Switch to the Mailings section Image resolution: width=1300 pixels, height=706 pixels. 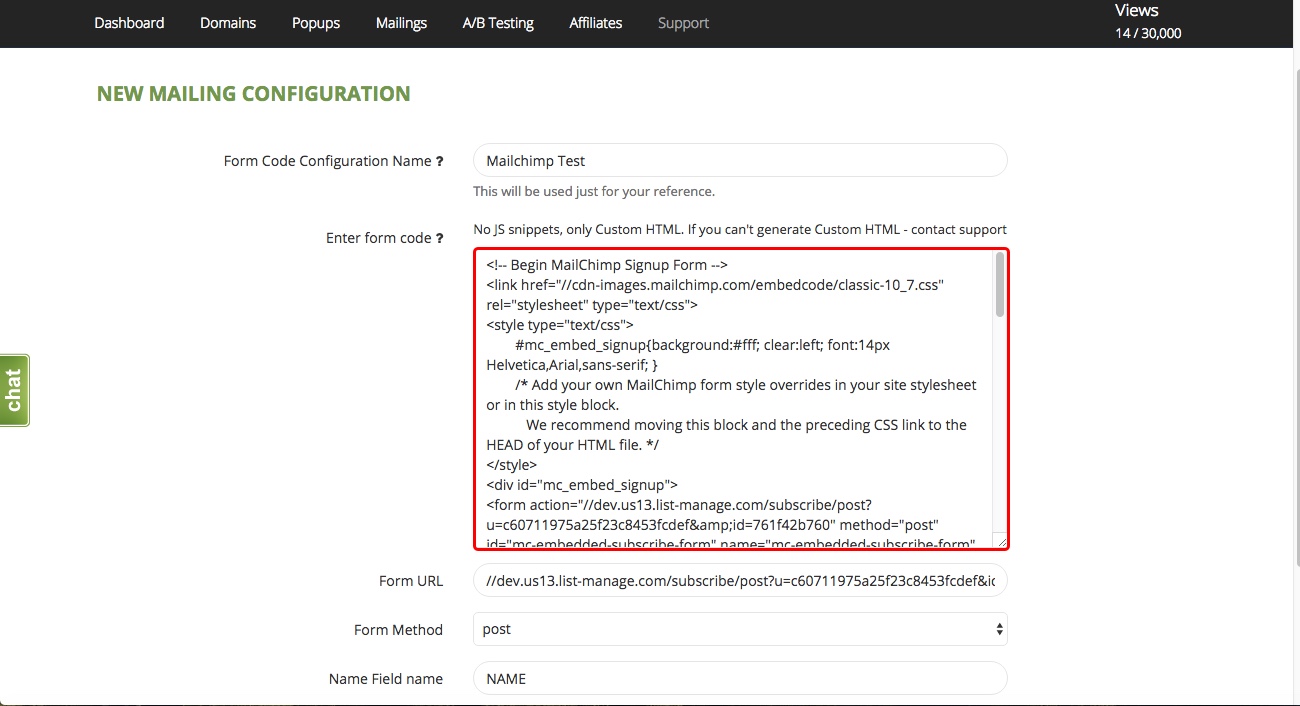tap(401, 23)
